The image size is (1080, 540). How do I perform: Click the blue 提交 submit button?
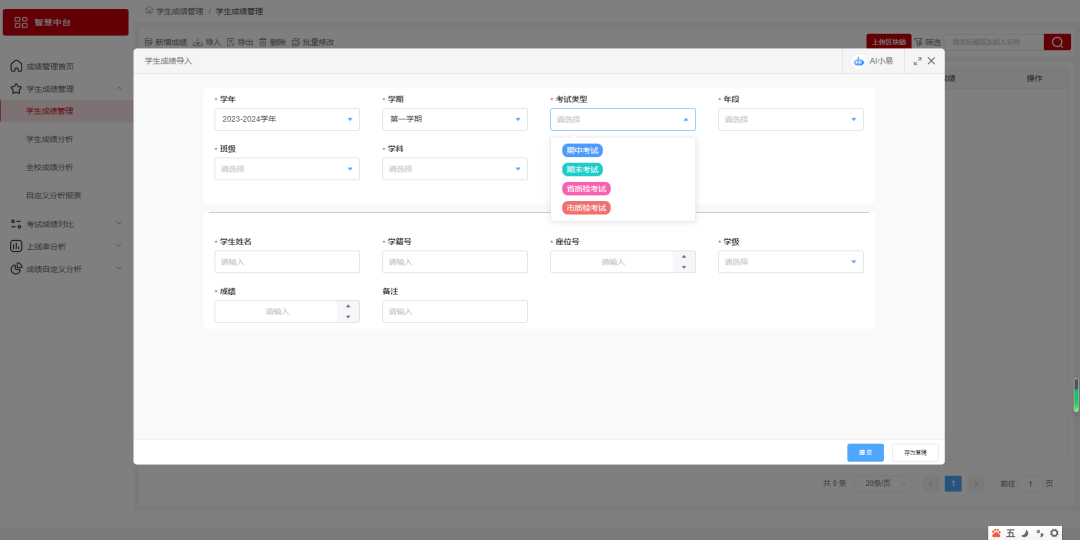click(865, 453)
